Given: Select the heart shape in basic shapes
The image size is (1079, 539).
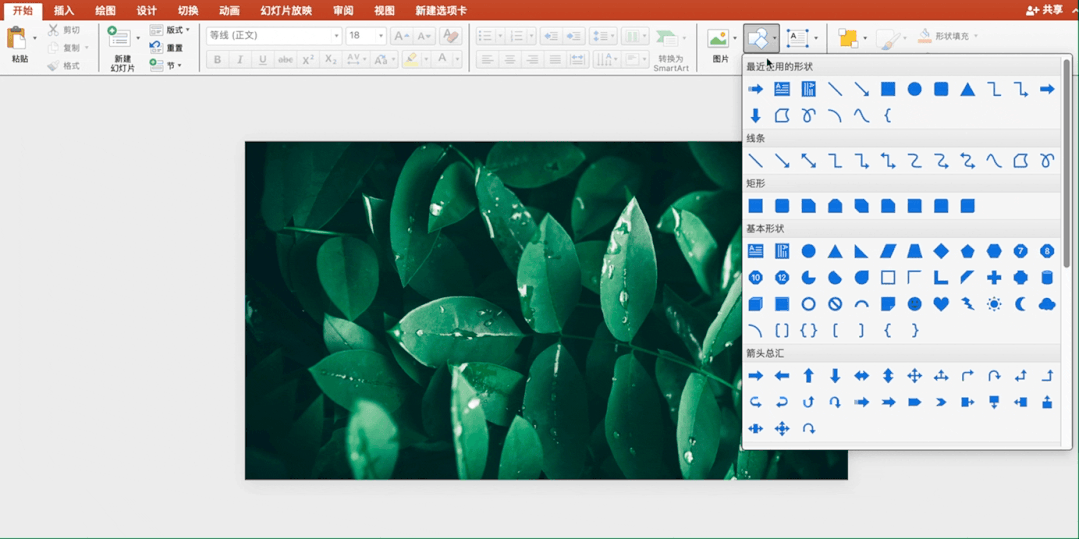Looking at the screenshot, I should coord(941,304).
